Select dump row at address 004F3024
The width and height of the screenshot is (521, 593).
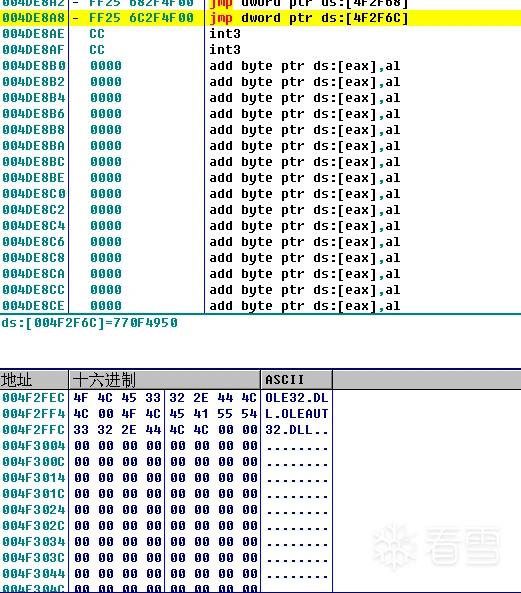(166, 510)
